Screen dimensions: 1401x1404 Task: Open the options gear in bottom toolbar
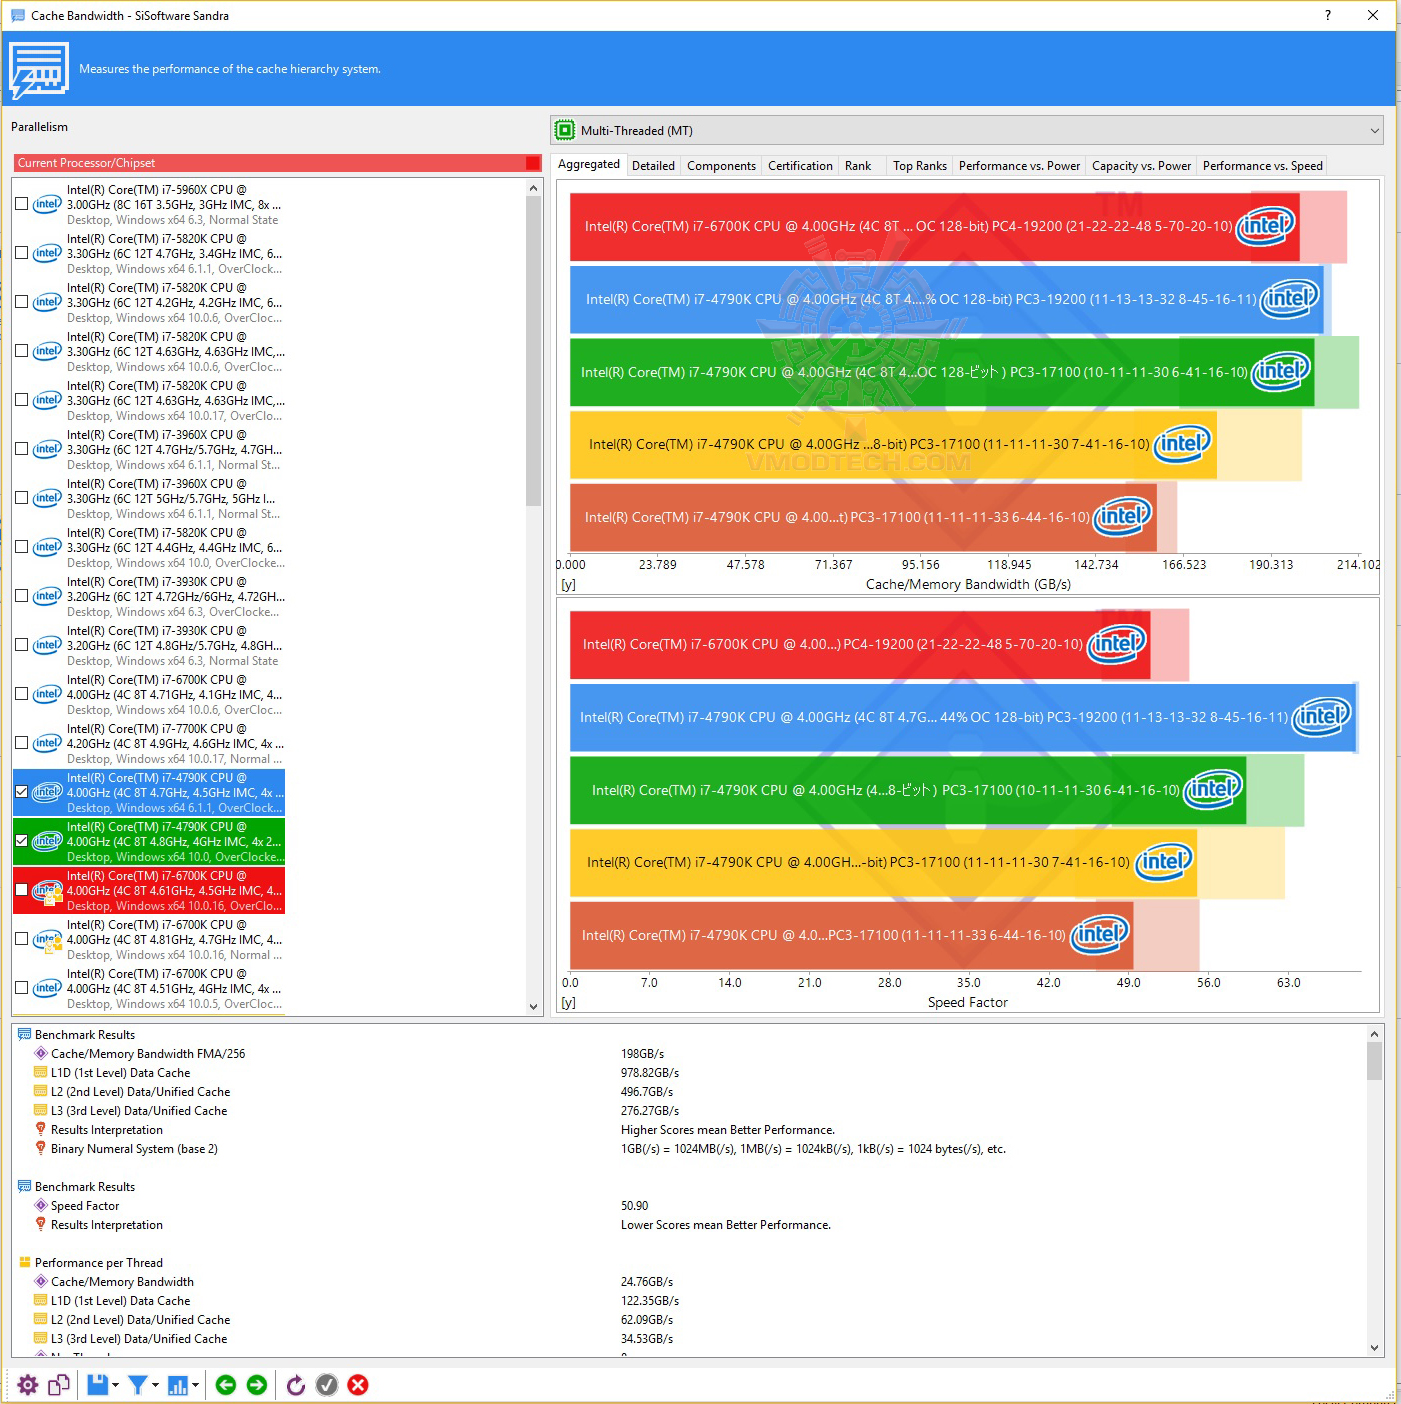click(28, 1385)
